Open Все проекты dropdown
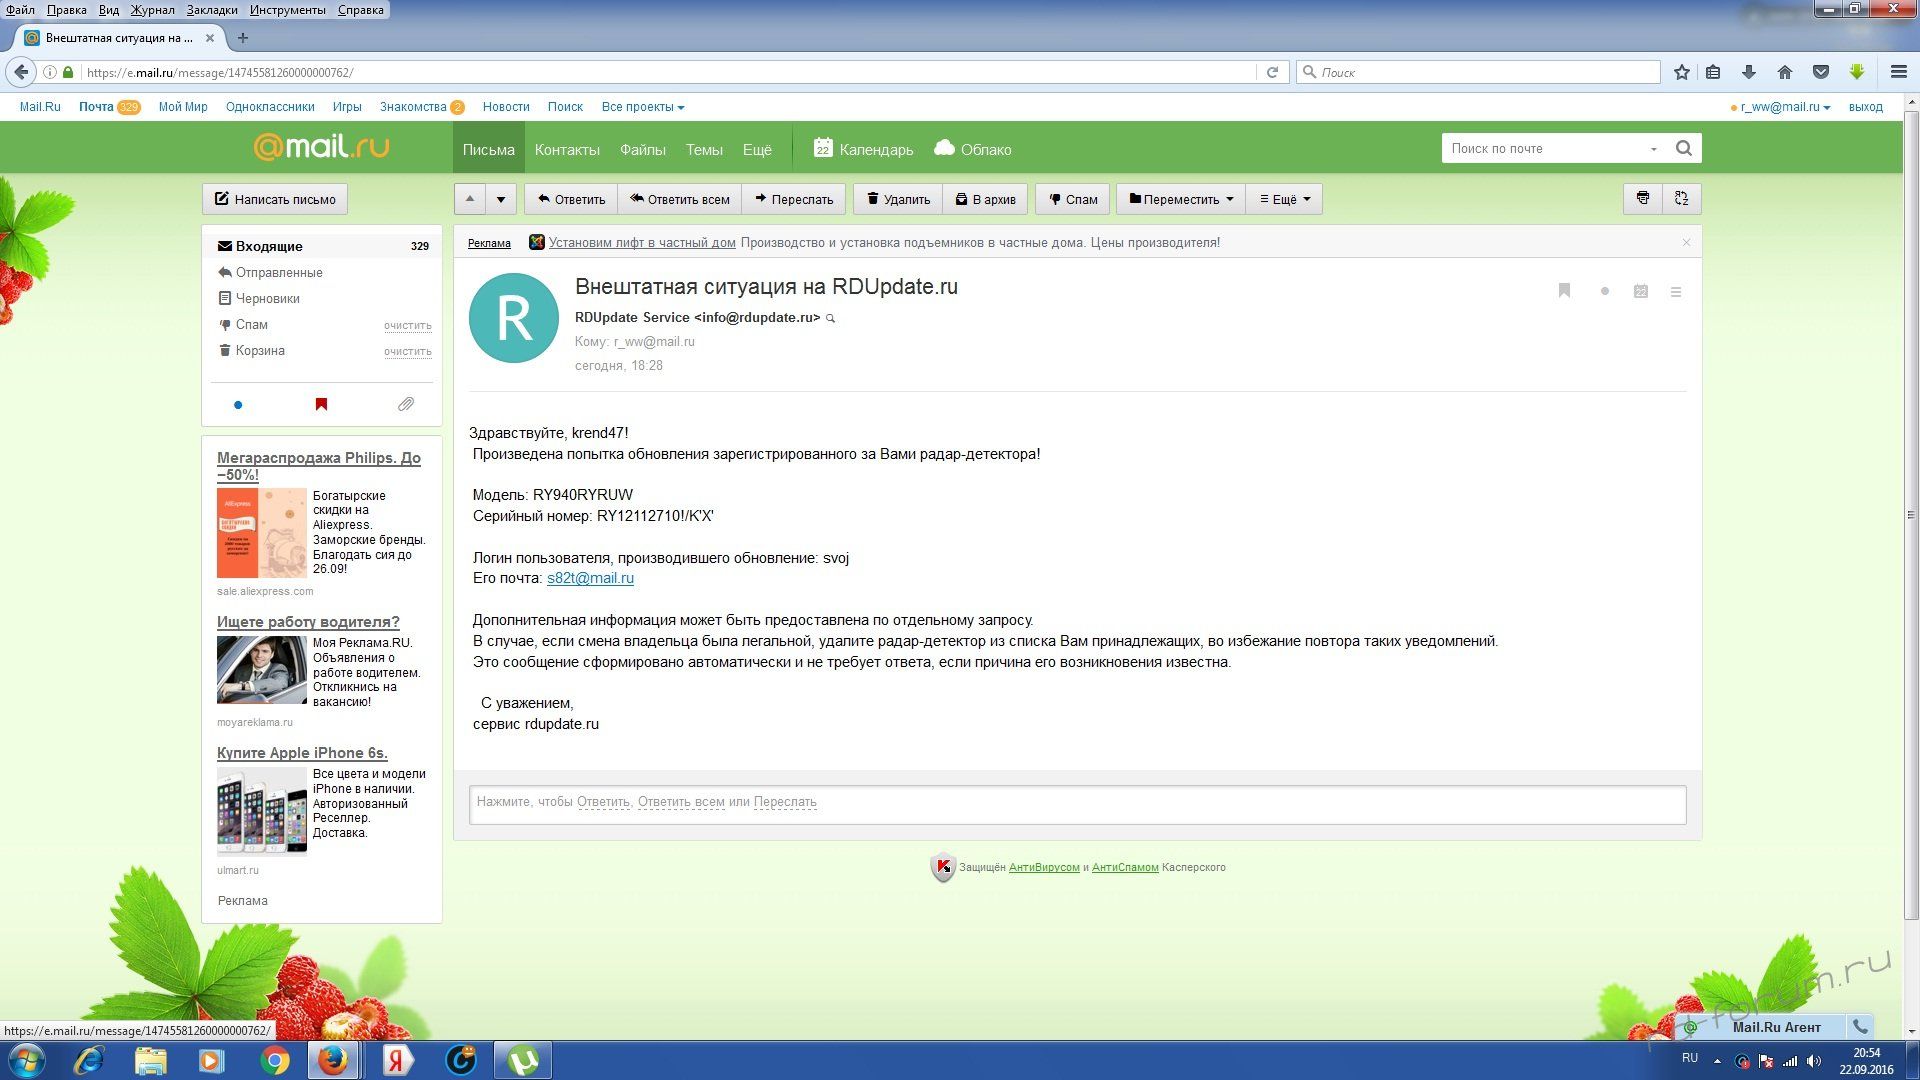 tap(642, 107)
